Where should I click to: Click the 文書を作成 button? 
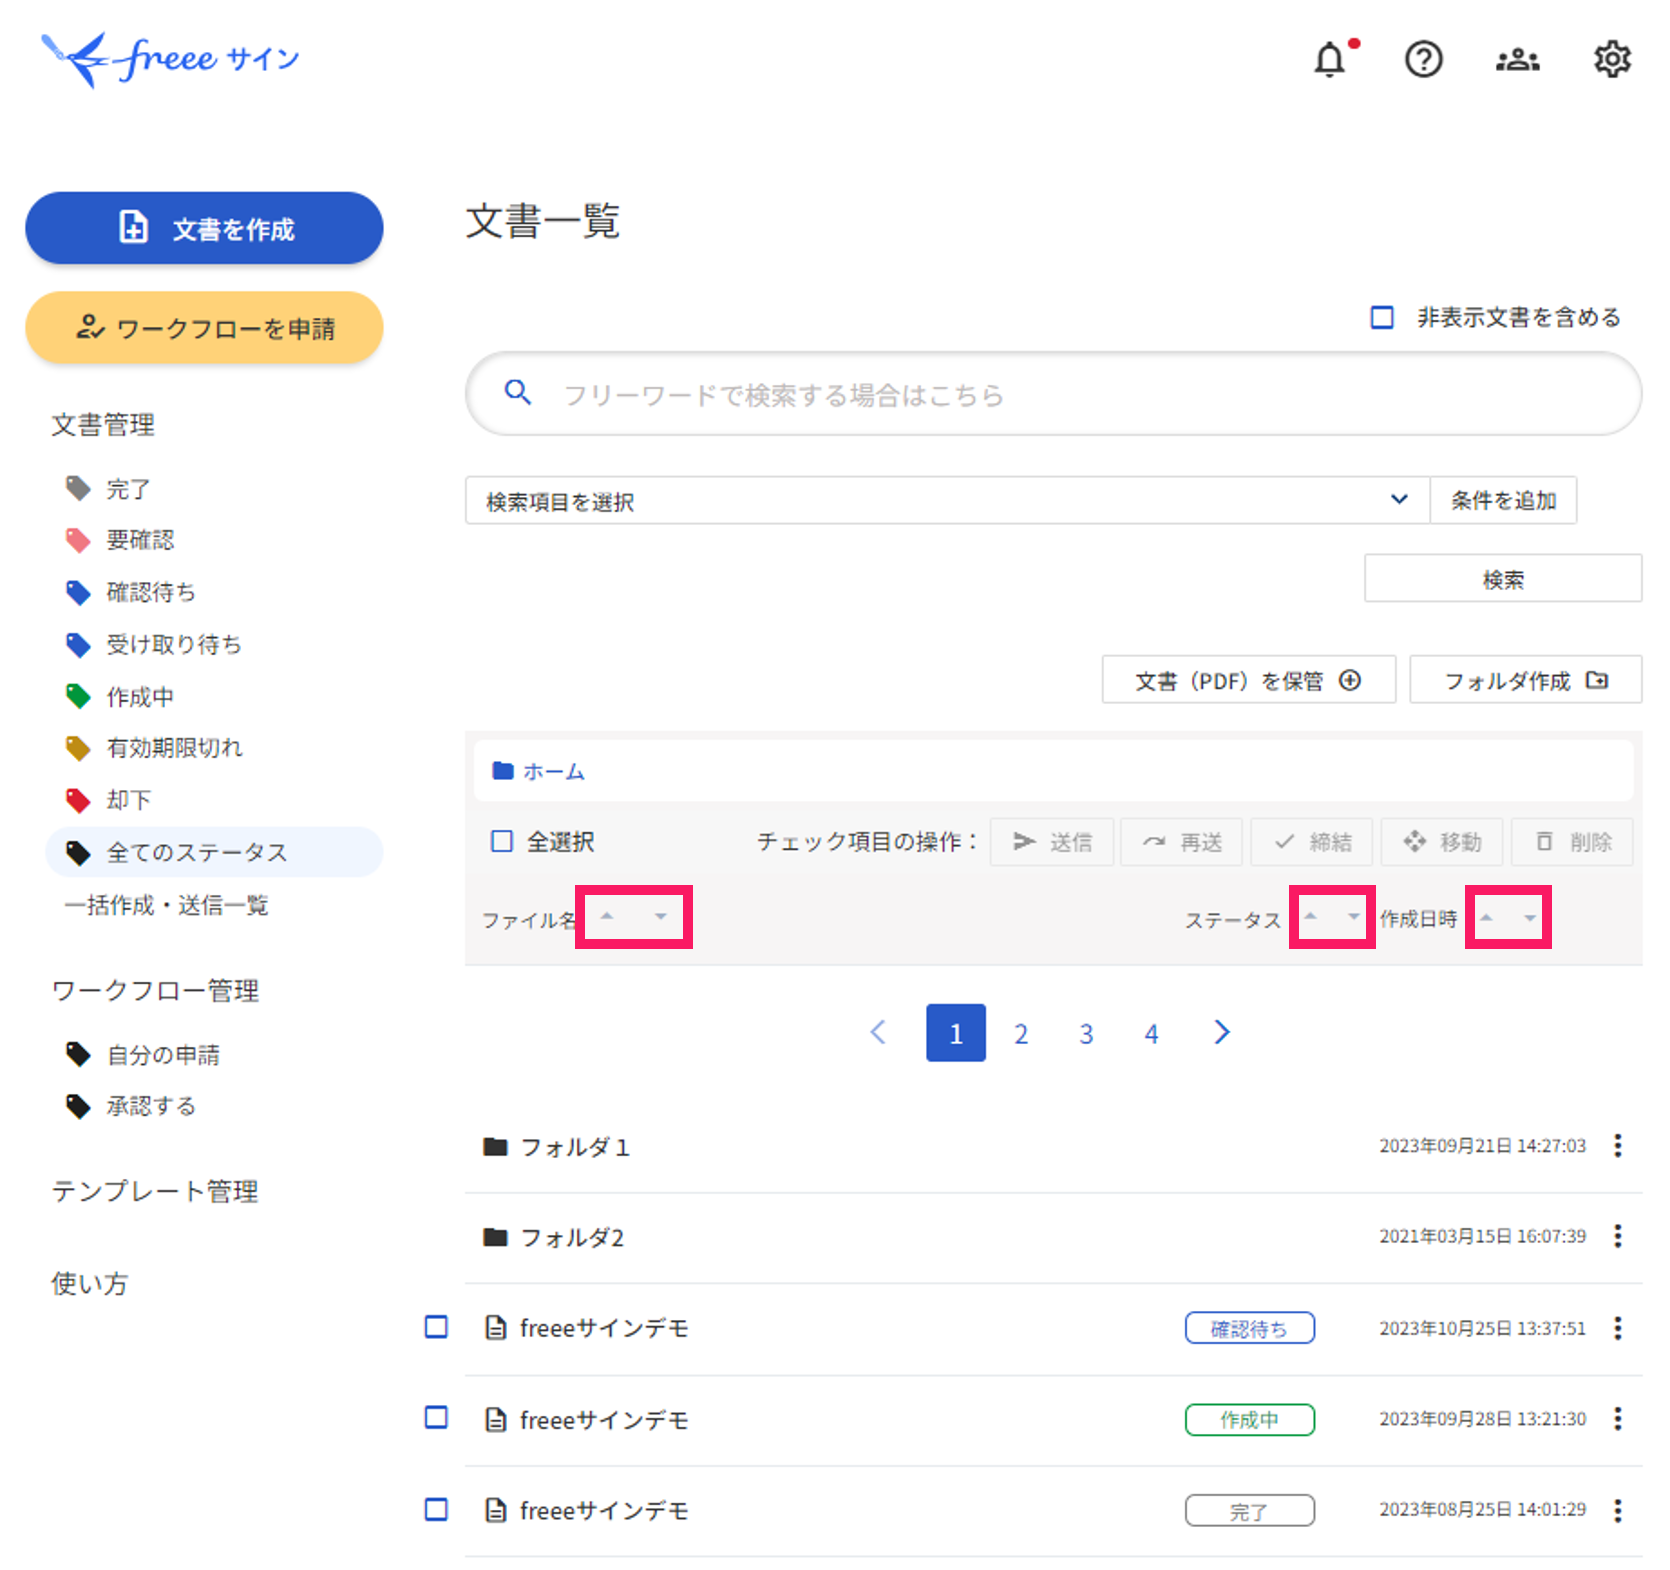pos(204,228)
